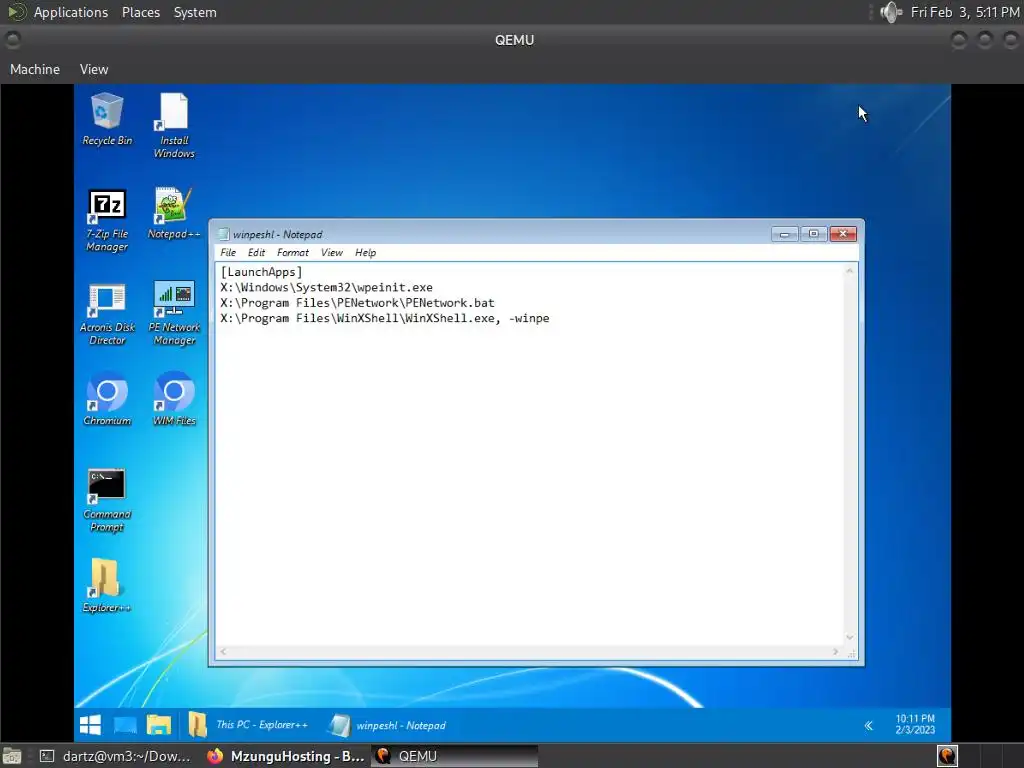Select the QEMU panel button
The width and height of the screenshot is (1024, 768).
(455, 756)
